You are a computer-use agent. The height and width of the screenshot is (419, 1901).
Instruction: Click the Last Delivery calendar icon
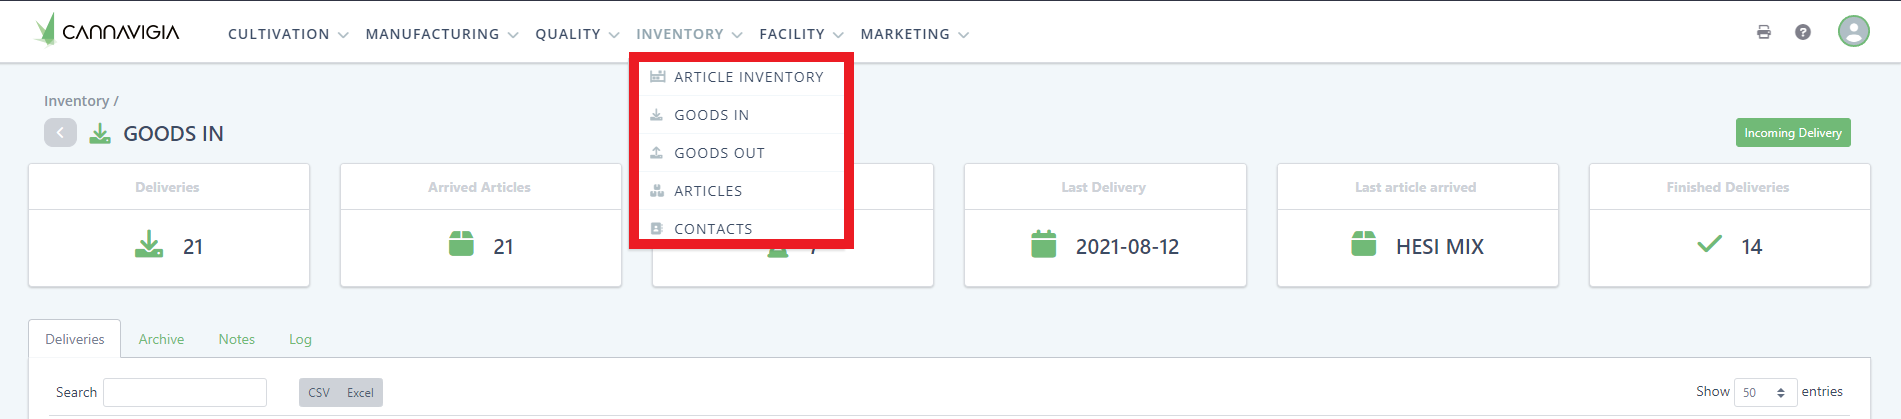click(1043, 245)
